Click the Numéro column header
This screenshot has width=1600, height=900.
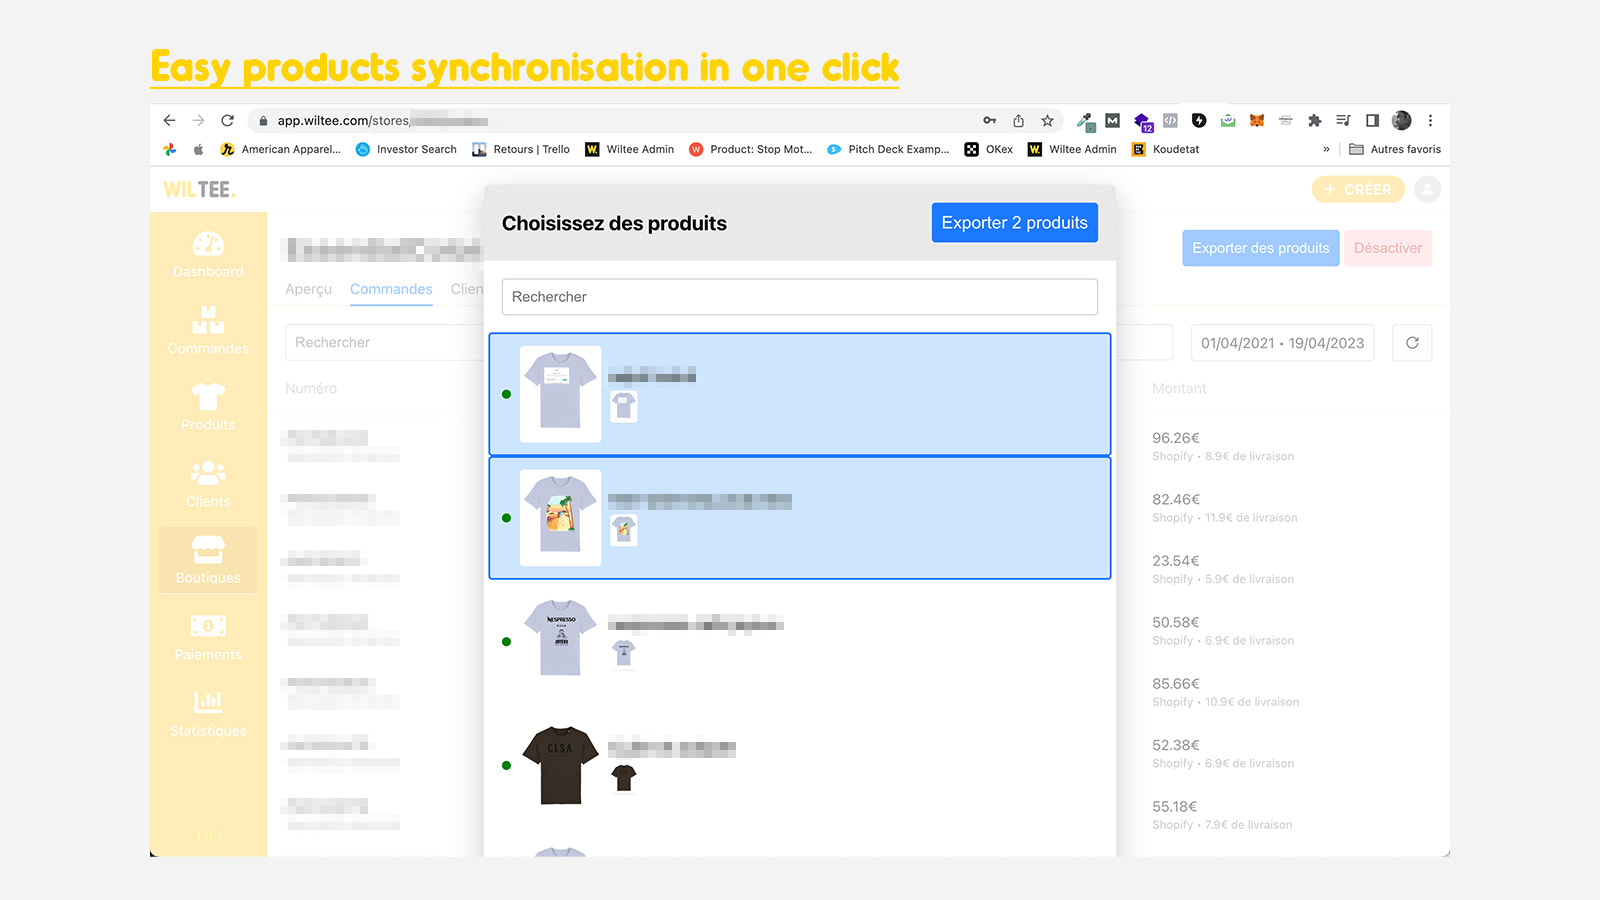click(311, 388)
